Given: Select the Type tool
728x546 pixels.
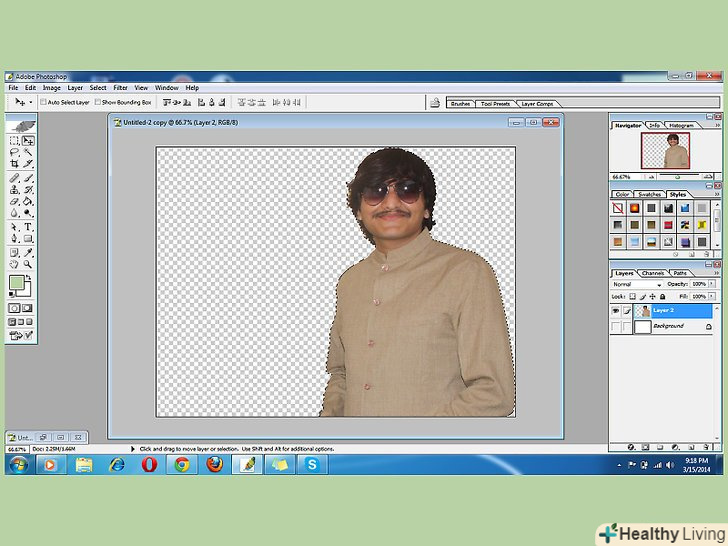Looking at the screenshot, I should coord(28,227).
